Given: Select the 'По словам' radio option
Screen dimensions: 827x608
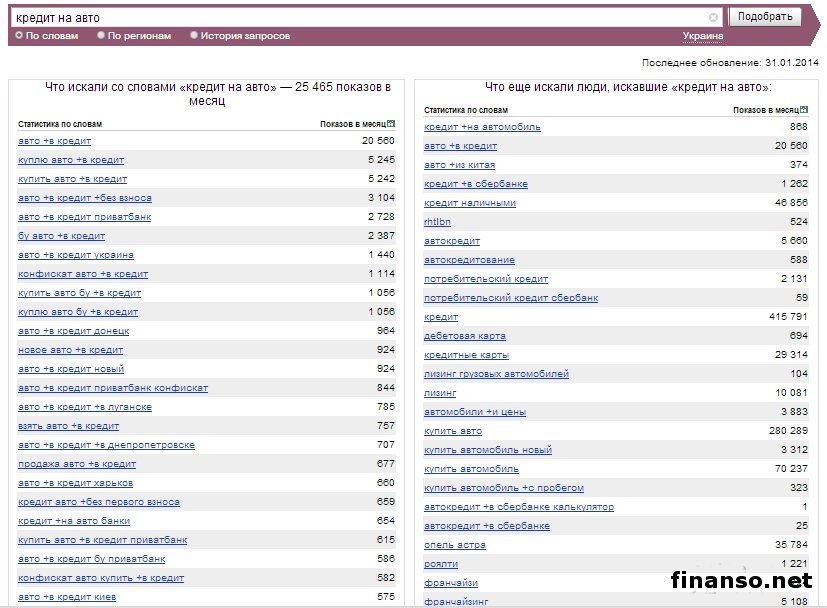Looking at the screenshot, I should click(x=19, y=35).
